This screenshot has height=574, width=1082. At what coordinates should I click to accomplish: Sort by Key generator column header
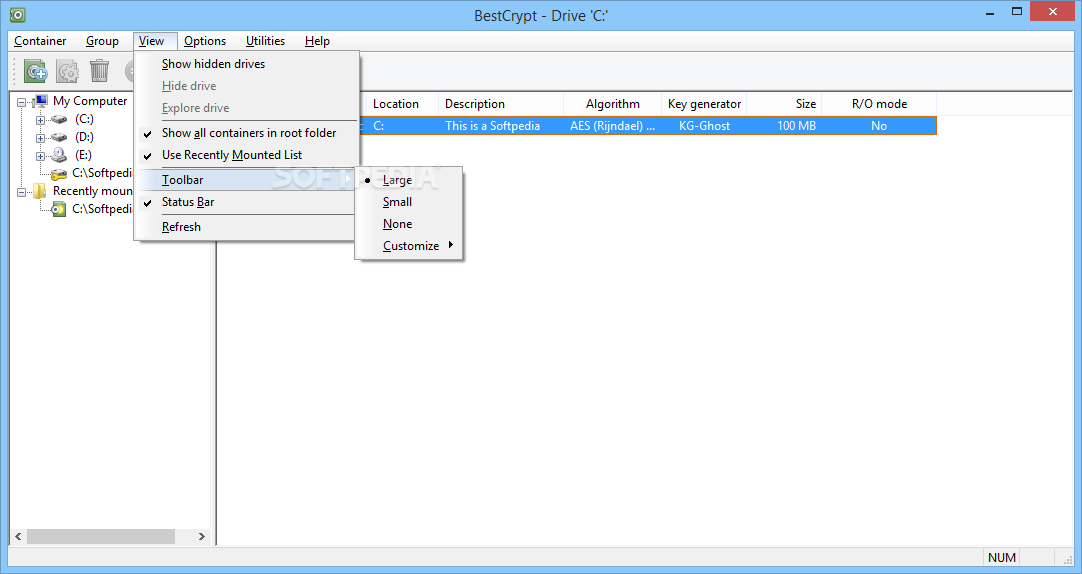point(705,104)
